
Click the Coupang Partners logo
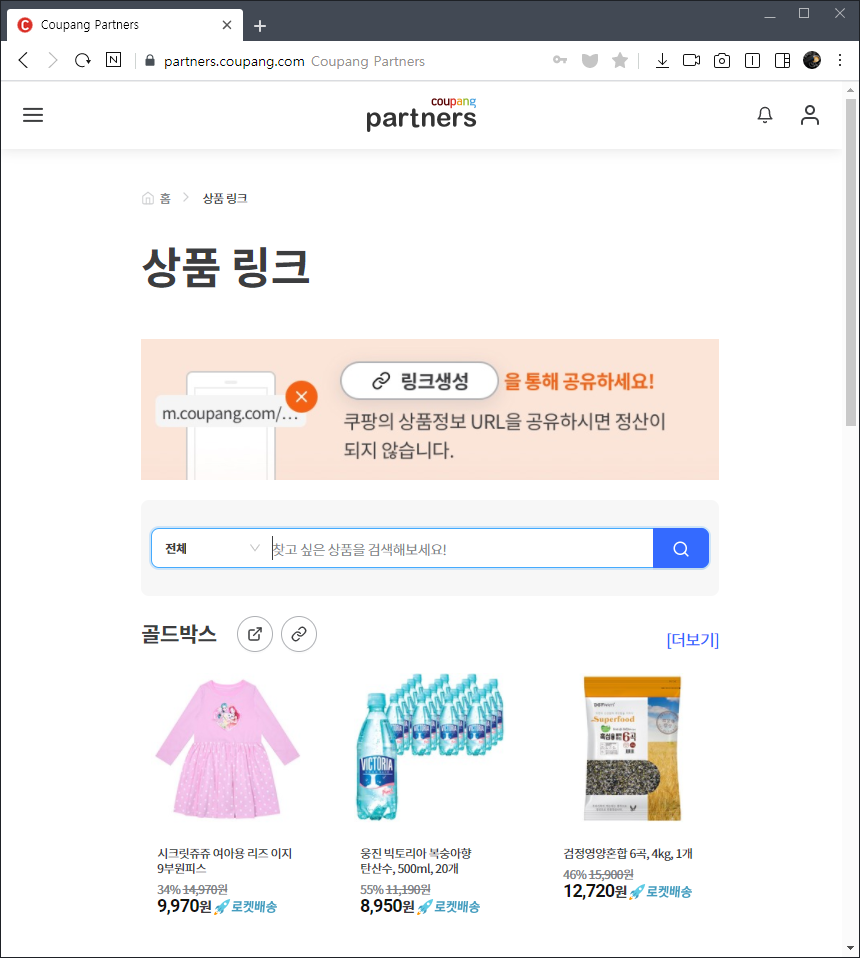point(421,114)
